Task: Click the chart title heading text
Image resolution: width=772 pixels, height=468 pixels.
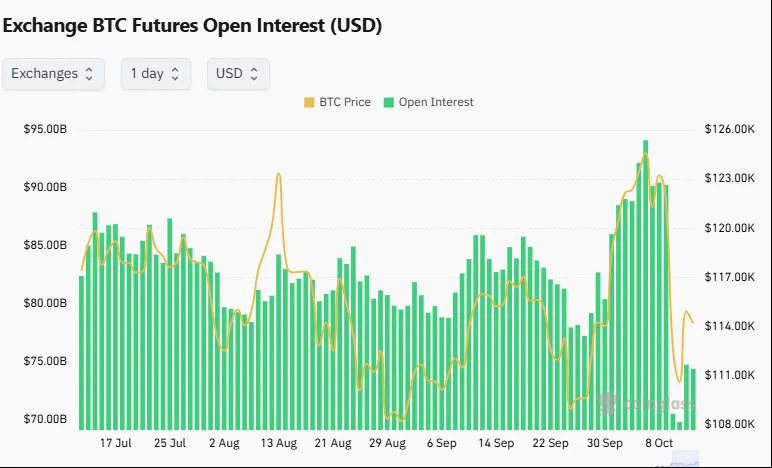Action: (x=192, y=26)
